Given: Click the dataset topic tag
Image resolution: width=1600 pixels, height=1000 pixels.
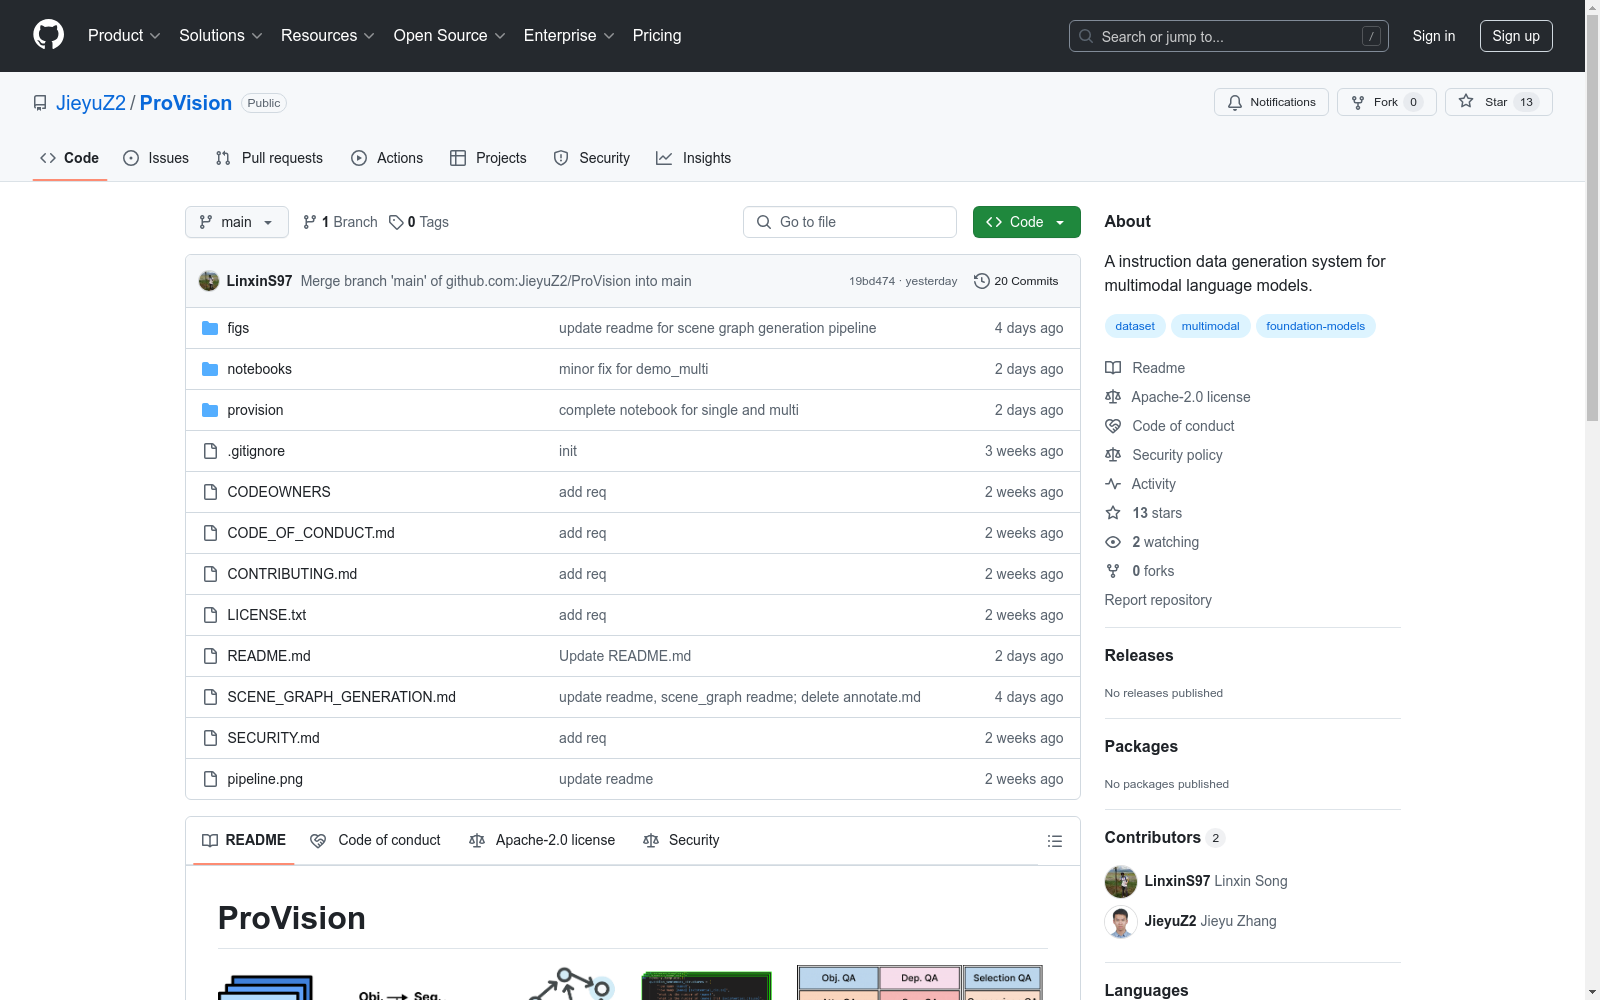Looking at the screenshot, I should click(1135, 326).
